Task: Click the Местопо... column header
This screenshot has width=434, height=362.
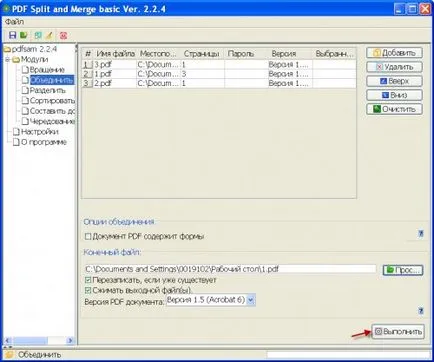Action: coord(159,54)
